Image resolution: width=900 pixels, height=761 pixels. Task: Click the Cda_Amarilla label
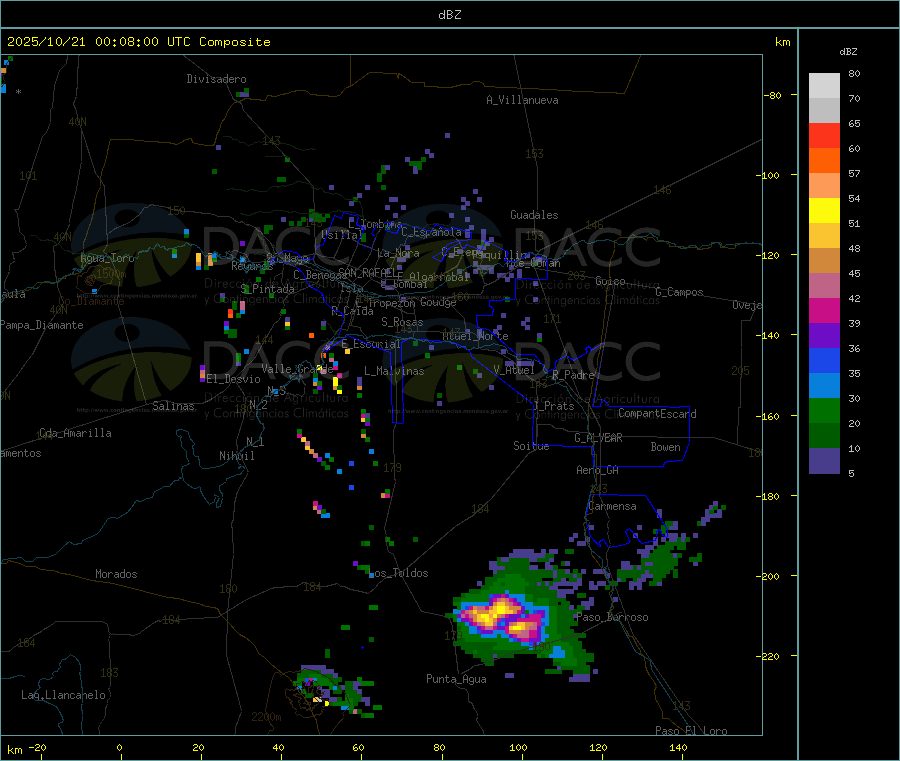click(75, 433)
